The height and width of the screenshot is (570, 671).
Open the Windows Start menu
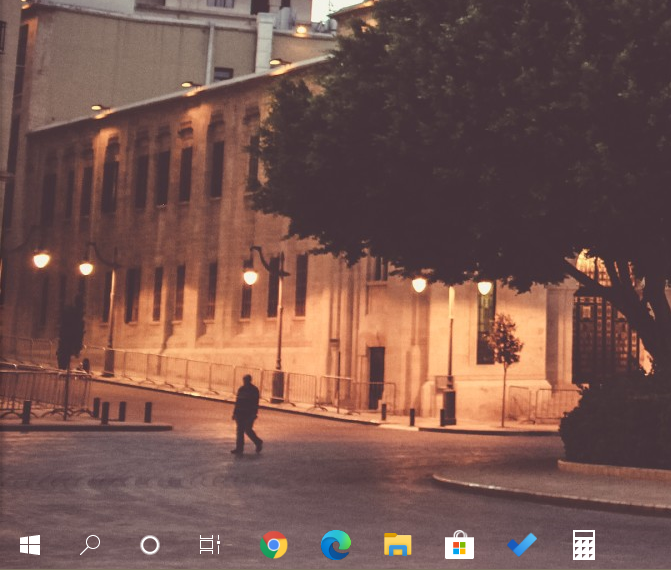30,545
